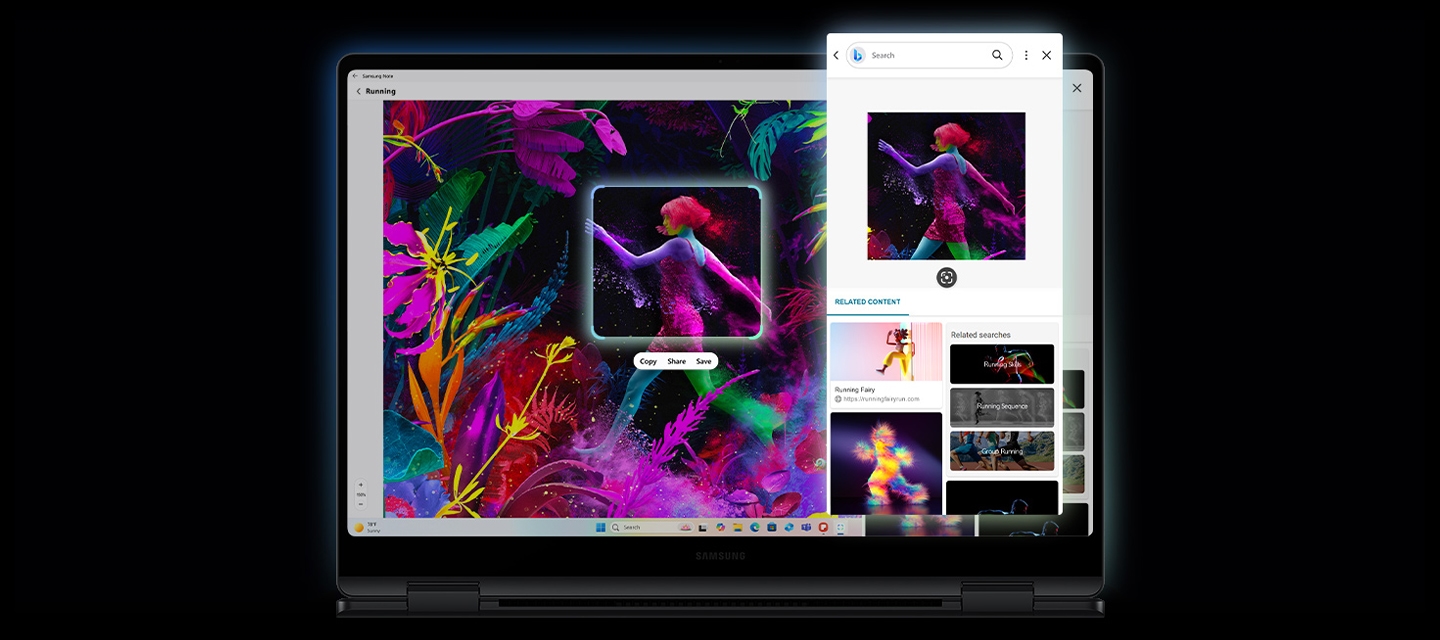
Task: Click the glowing selected runner crop
Action: 676,262
